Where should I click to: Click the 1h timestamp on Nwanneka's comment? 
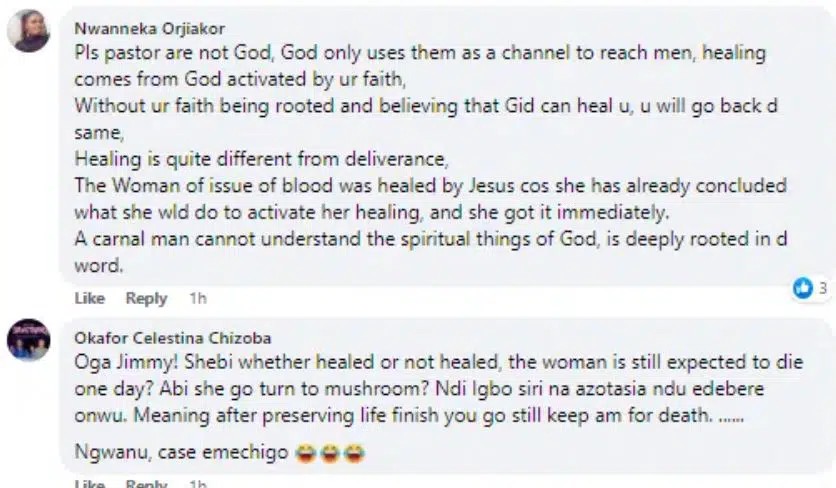(197, 298)
